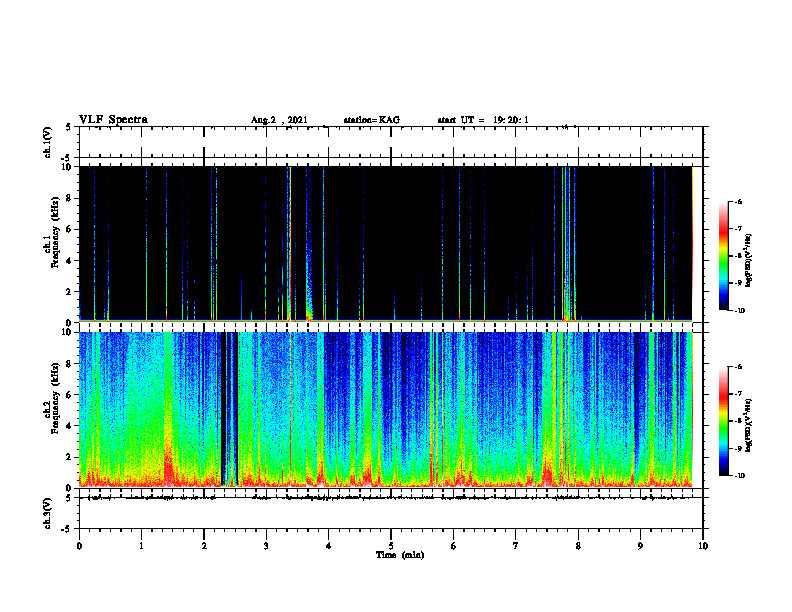This screenshot has height=612, width=792.
Task: Click the "-10" tick on ch.1 colorbar
Action: (739, 311)
